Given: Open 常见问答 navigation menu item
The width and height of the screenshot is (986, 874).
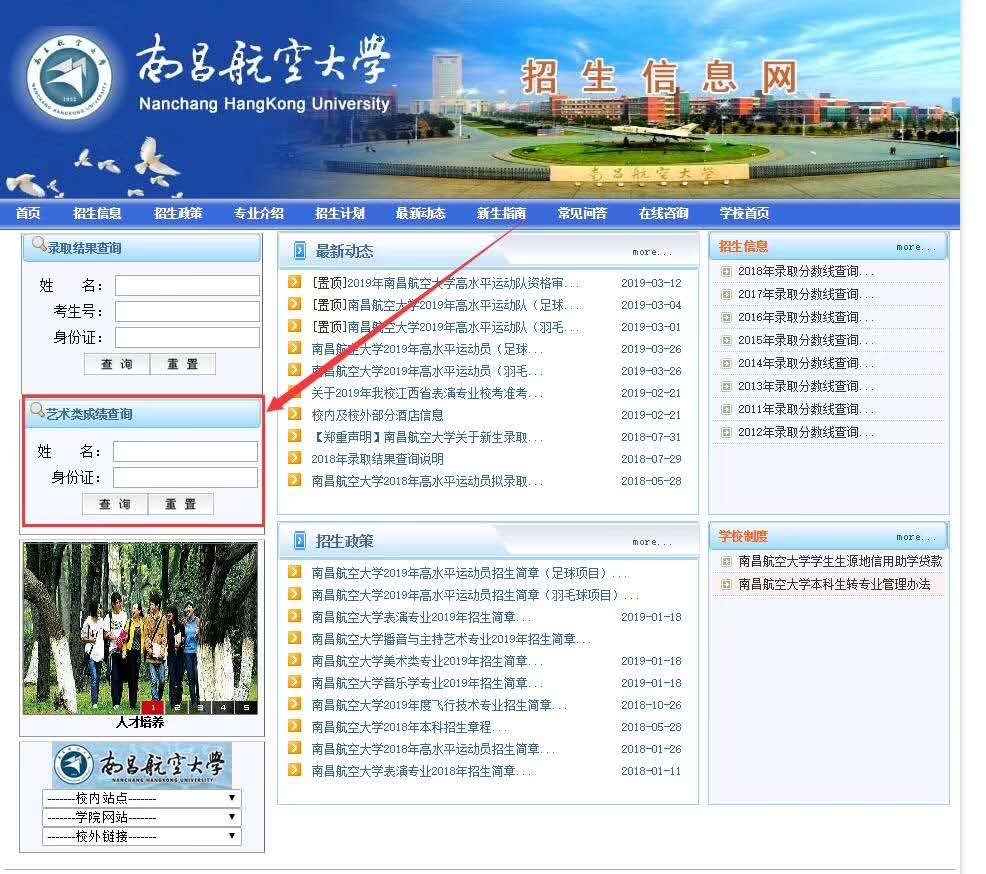Looking at the screenshot, I should (582, 213).
